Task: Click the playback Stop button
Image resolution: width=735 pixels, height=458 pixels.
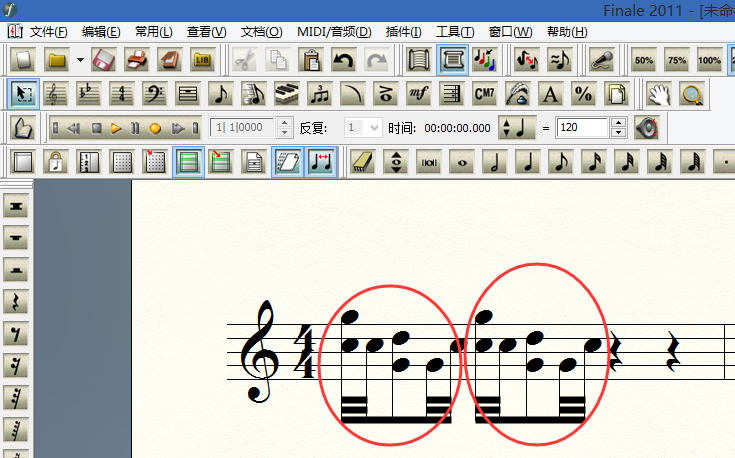Action: click(x=97, y=128)
